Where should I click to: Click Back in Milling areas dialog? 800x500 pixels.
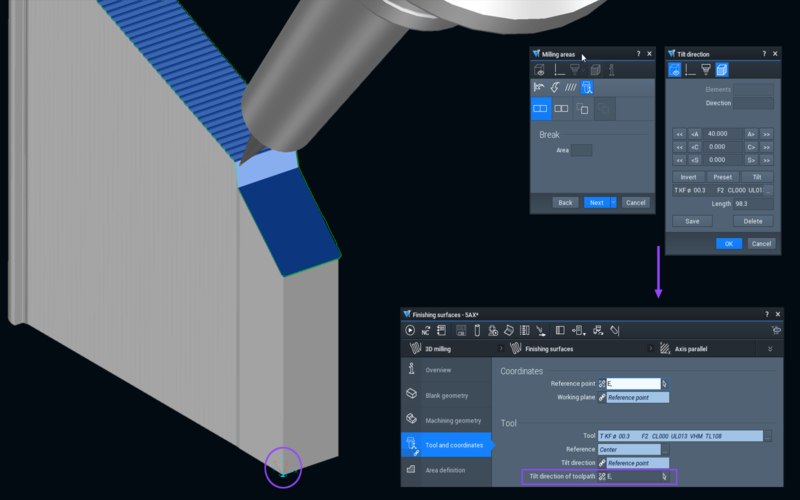point(565,203)
